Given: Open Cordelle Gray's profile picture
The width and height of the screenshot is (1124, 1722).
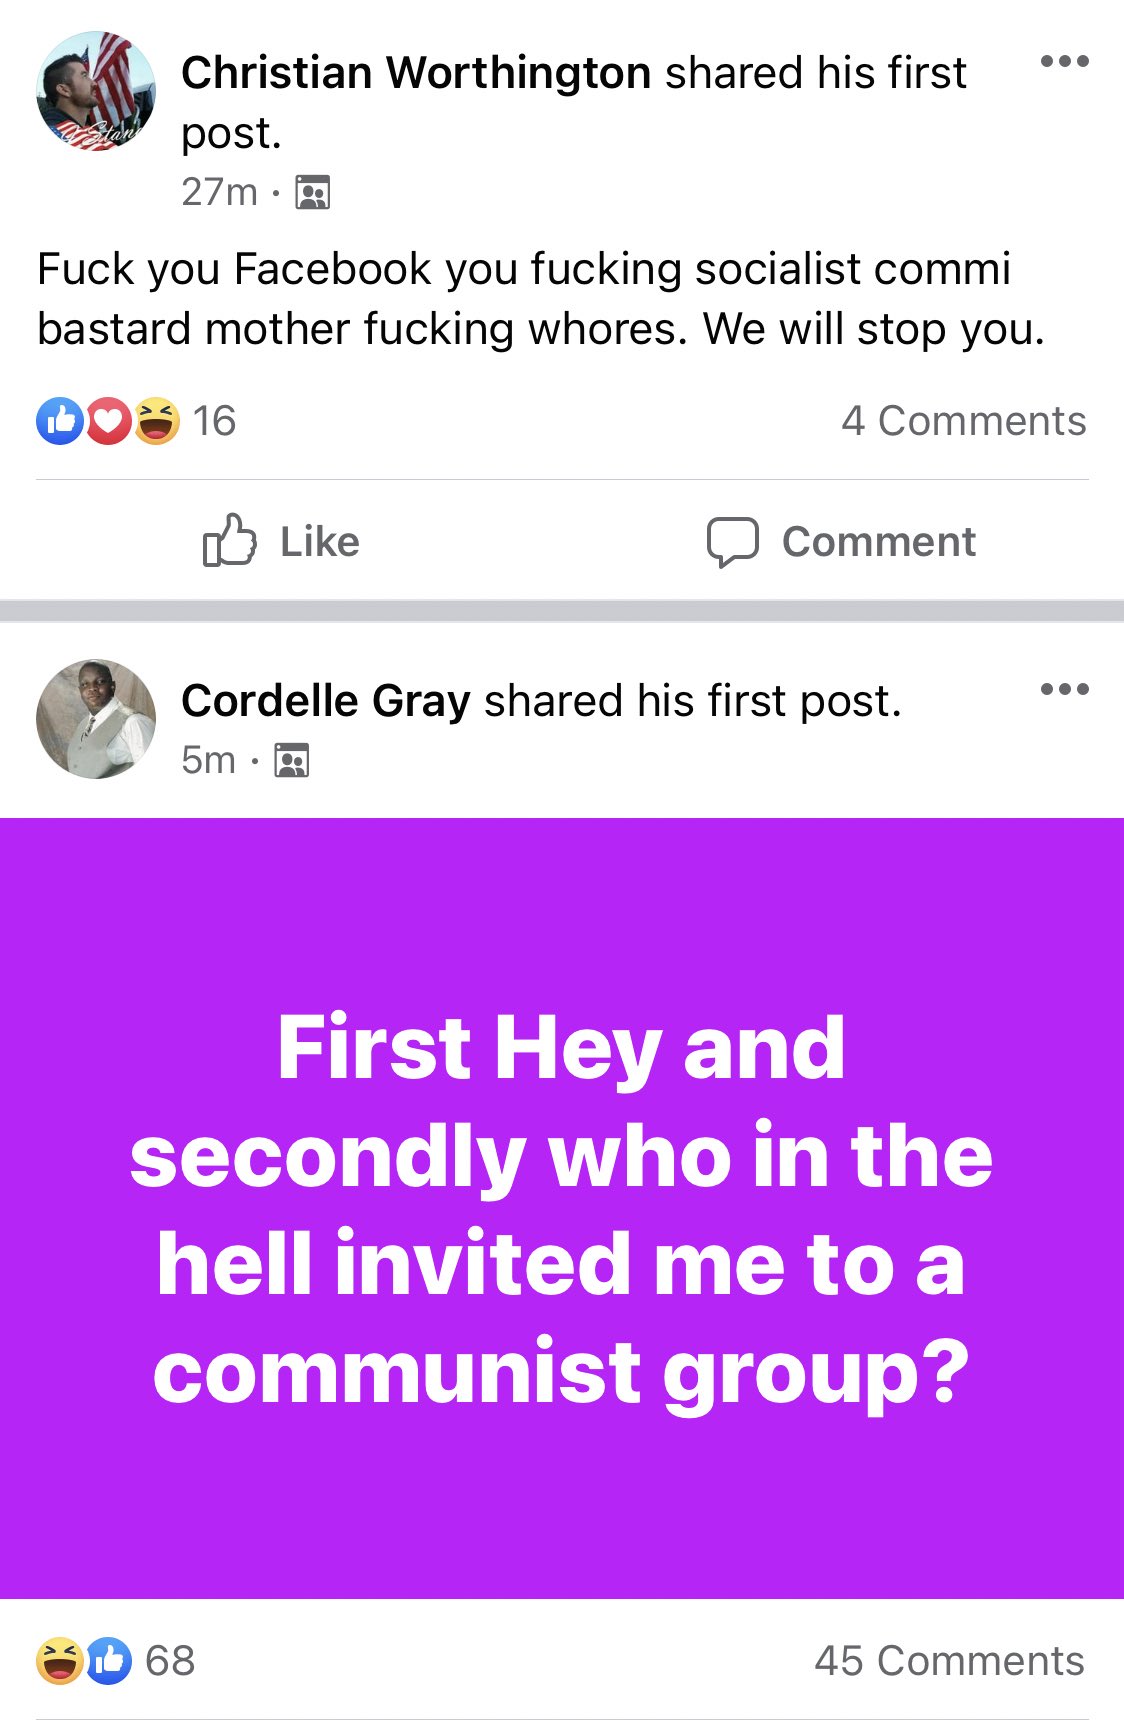Looking at the screenshot, I should coord(96,719).
